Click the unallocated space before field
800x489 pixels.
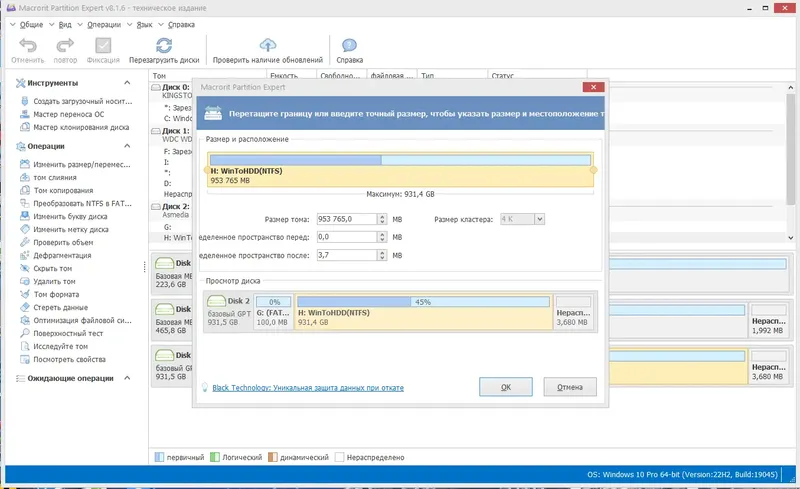pyautogui.click(x=347, y=237)
